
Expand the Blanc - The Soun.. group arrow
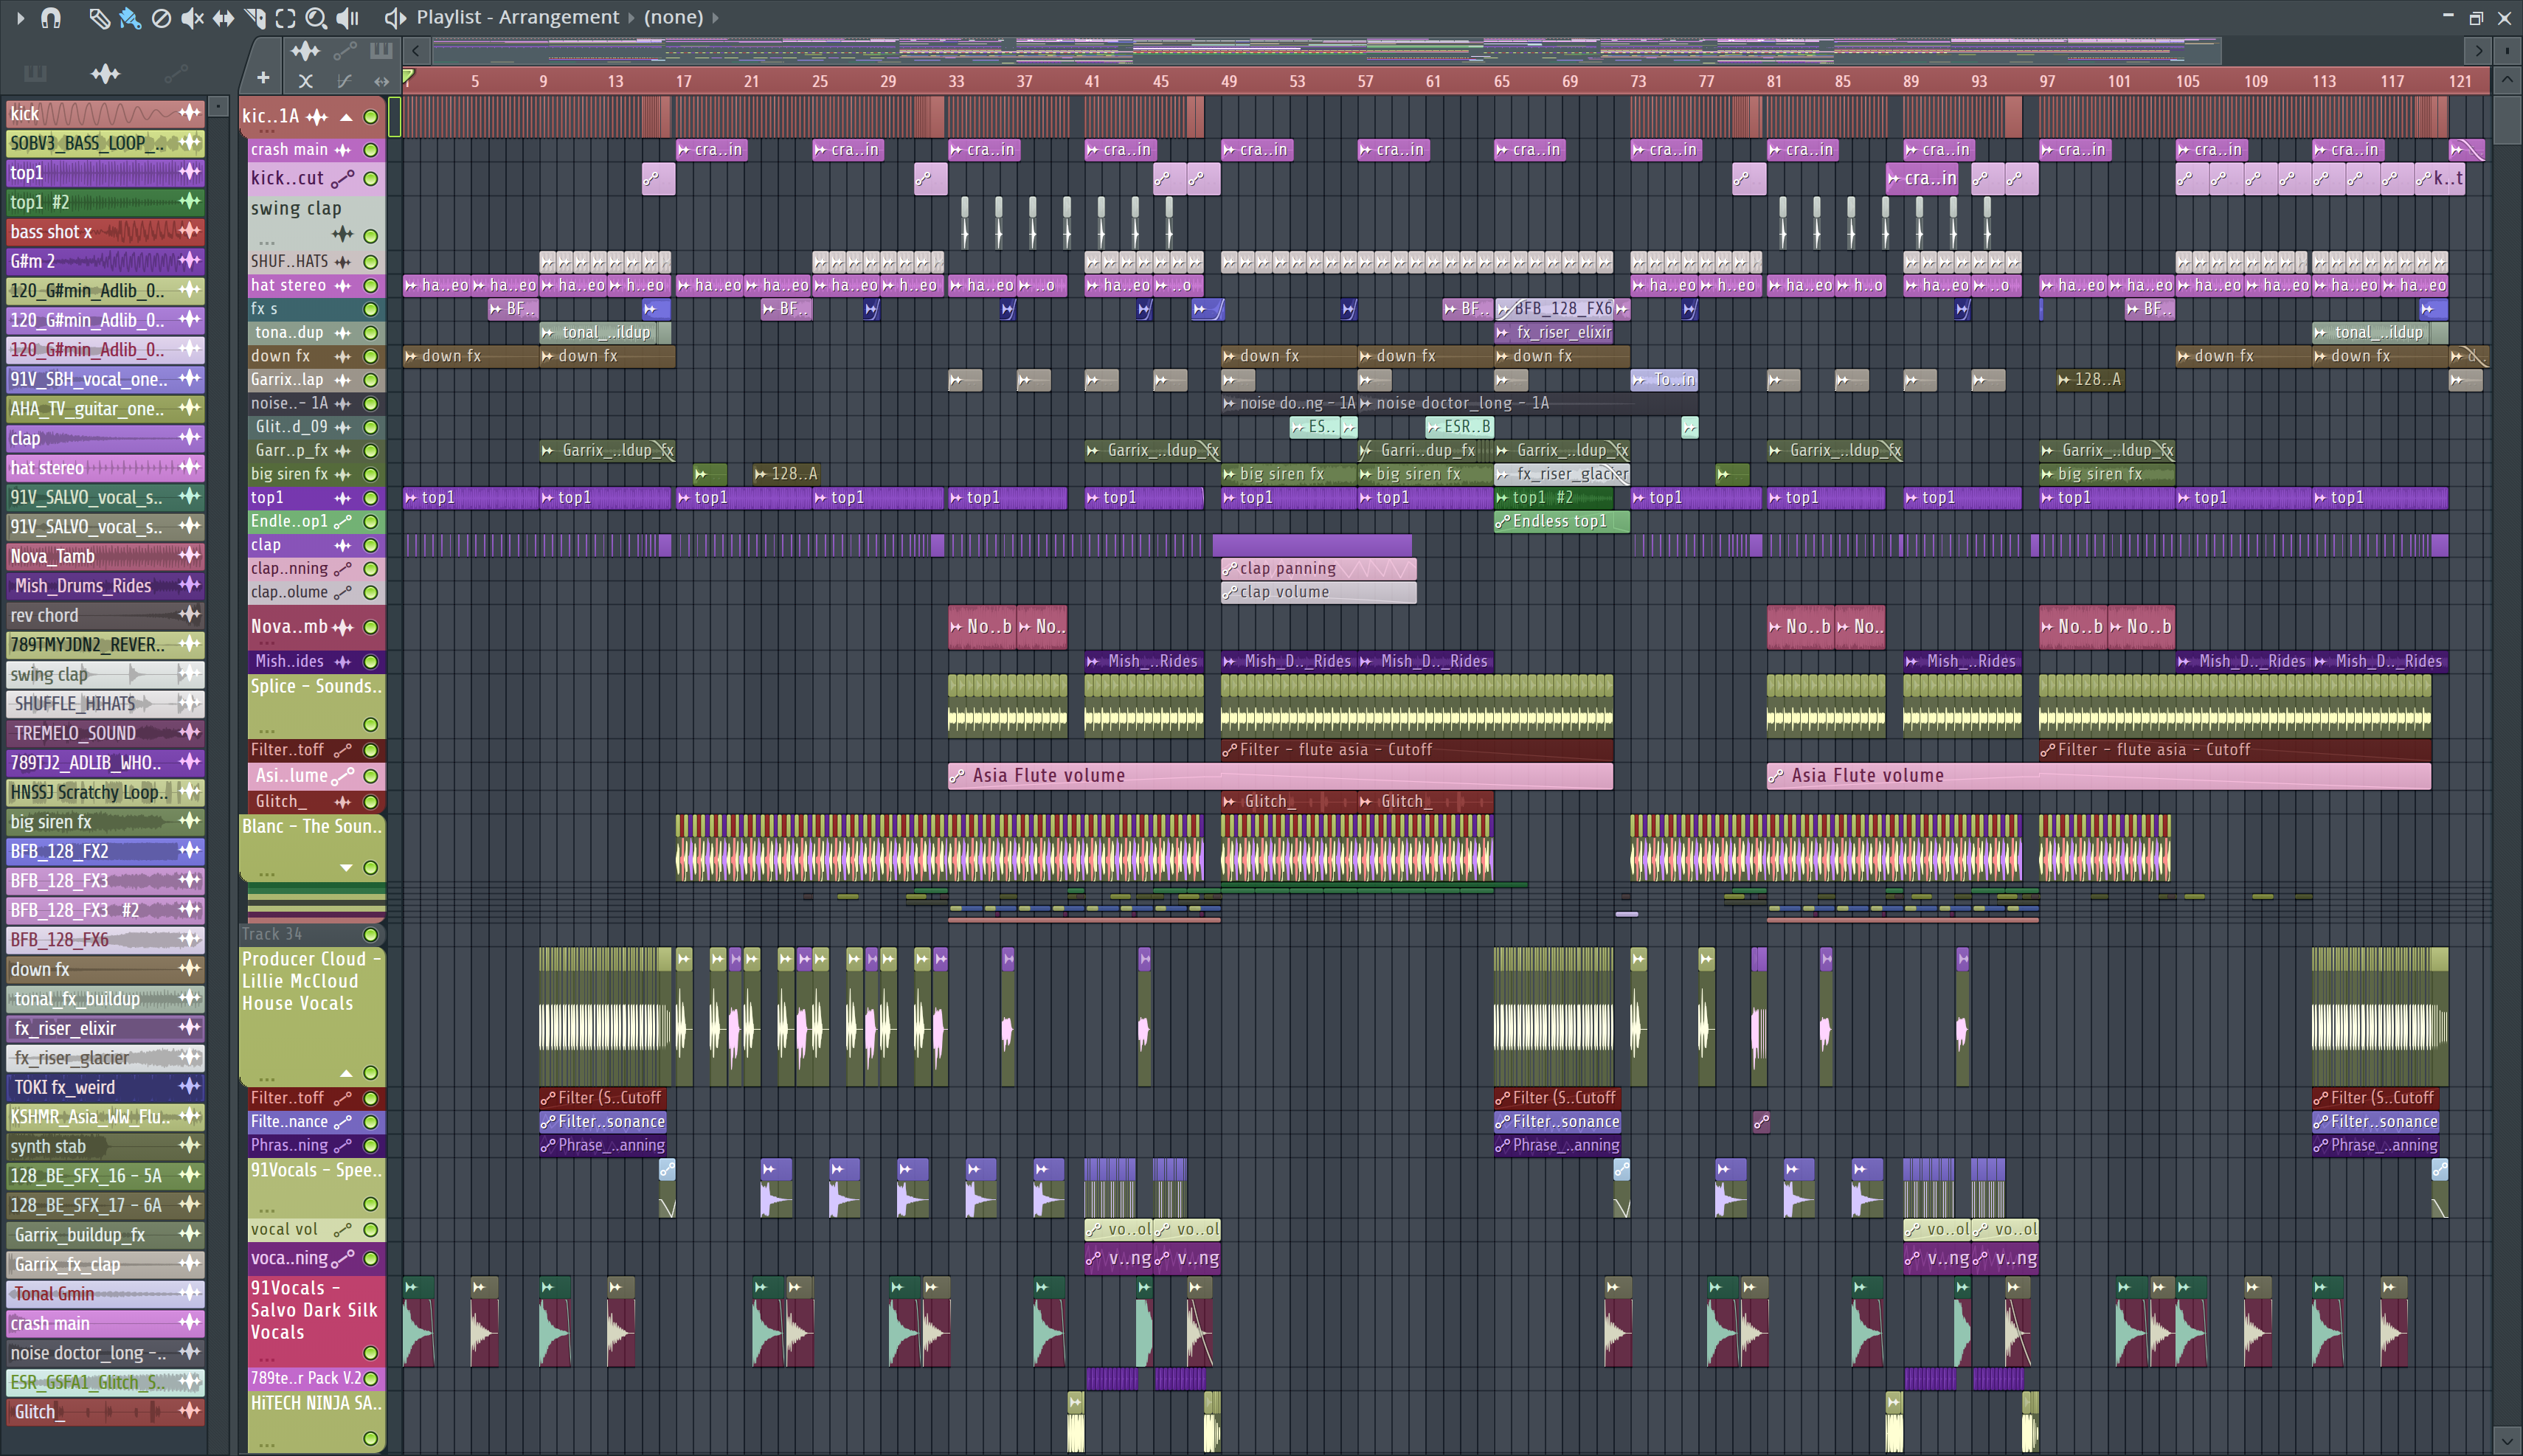click(346, 867)
